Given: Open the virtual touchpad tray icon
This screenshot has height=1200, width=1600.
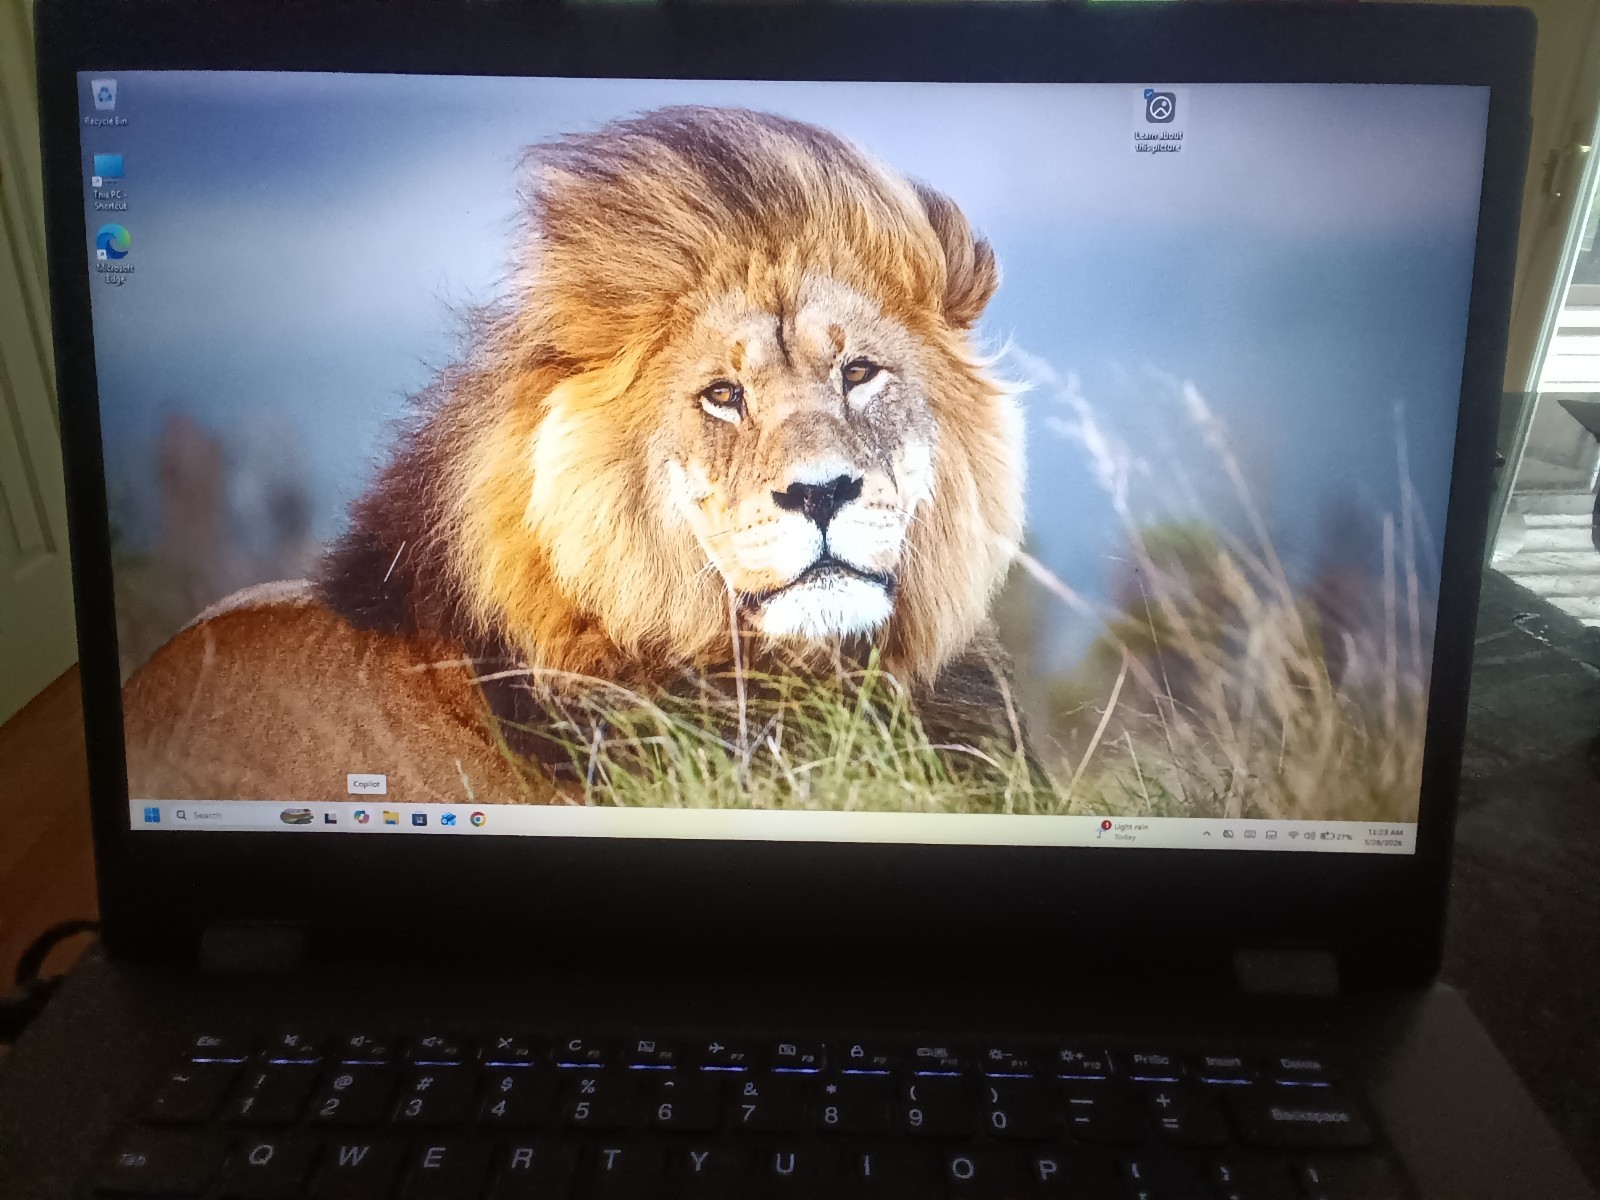Looking at the screenshot, I should tap(1271, 835).
